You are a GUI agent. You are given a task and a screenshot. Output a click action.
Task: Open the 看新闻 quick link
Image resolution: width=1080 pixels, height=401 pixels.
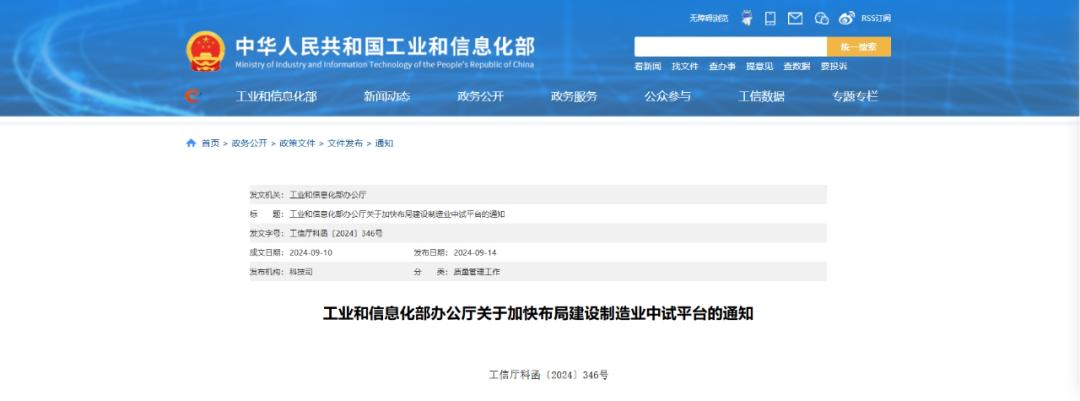click(647, 67)
